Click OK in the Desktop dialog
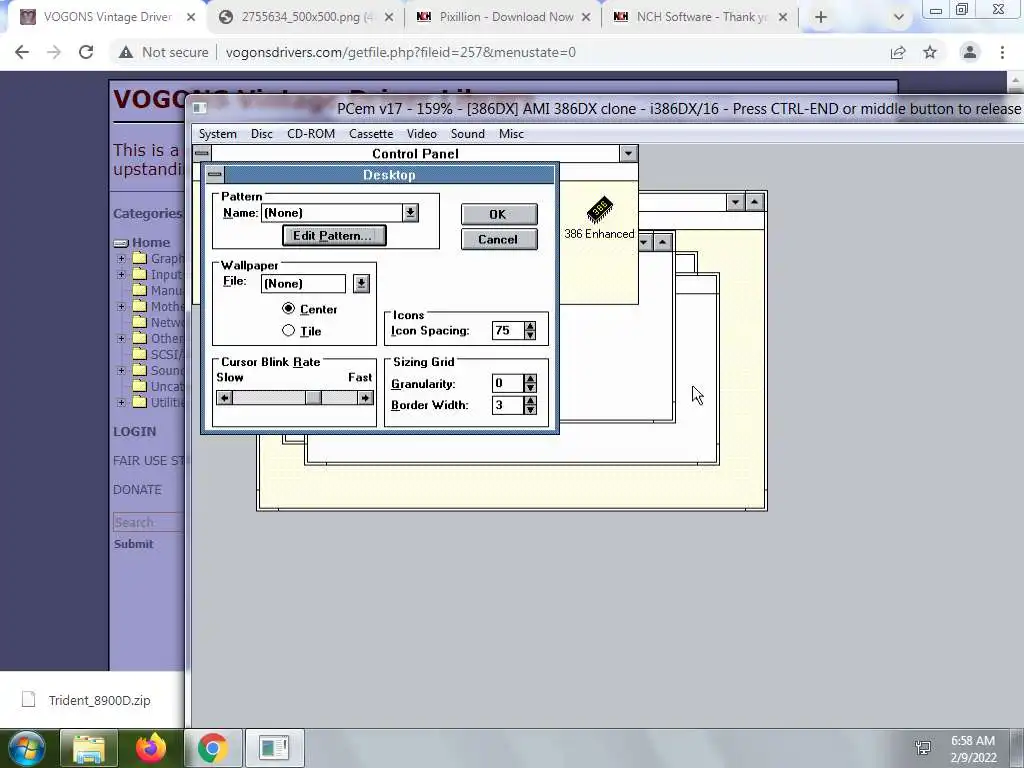 499,214
